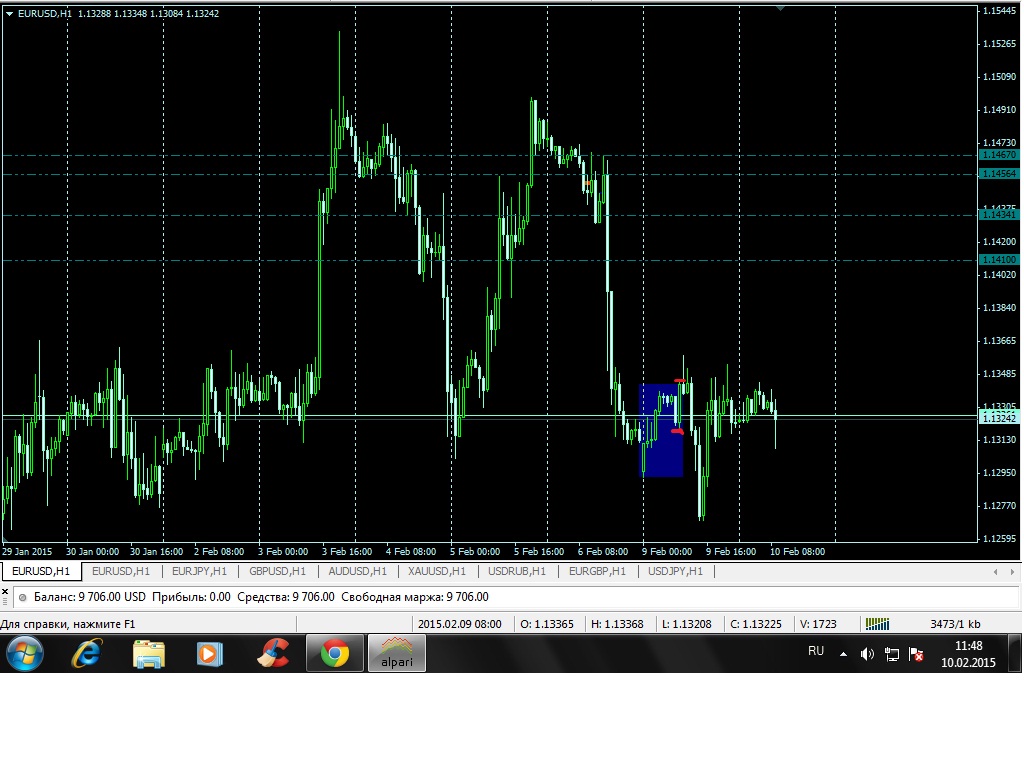Open the Action Center flag icon
The image size is (1024, 768).
[916, 654]
